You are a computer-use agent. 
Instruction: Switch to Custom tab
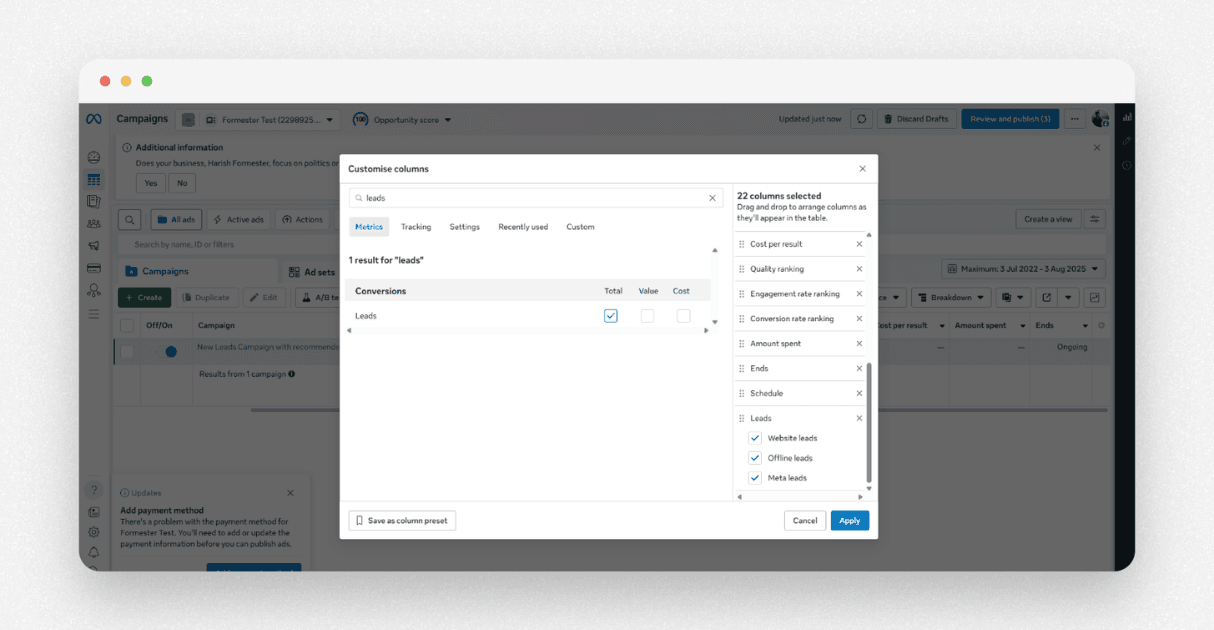(580, 227)
